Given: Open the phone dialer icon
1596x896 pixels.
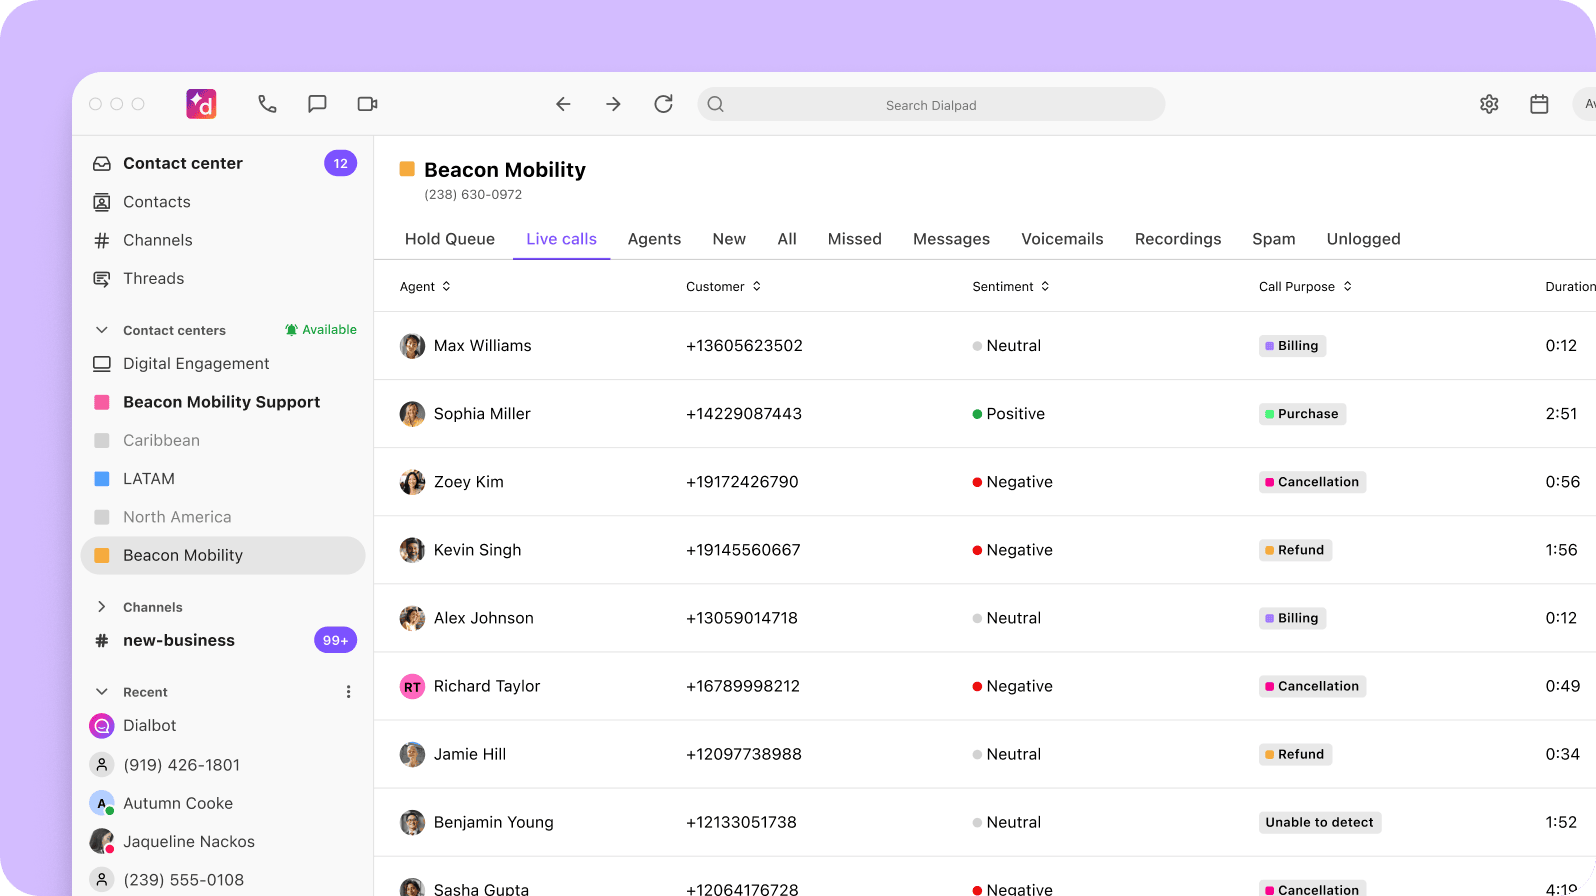Looking at the screenshot, I should tap(267, 104).
